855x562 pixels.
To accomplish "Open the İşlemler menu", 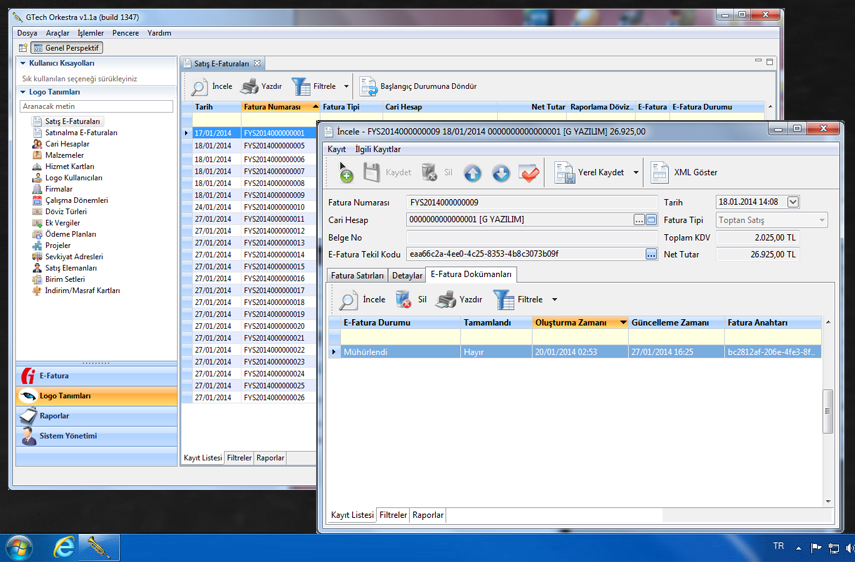I will pos(91,33).
